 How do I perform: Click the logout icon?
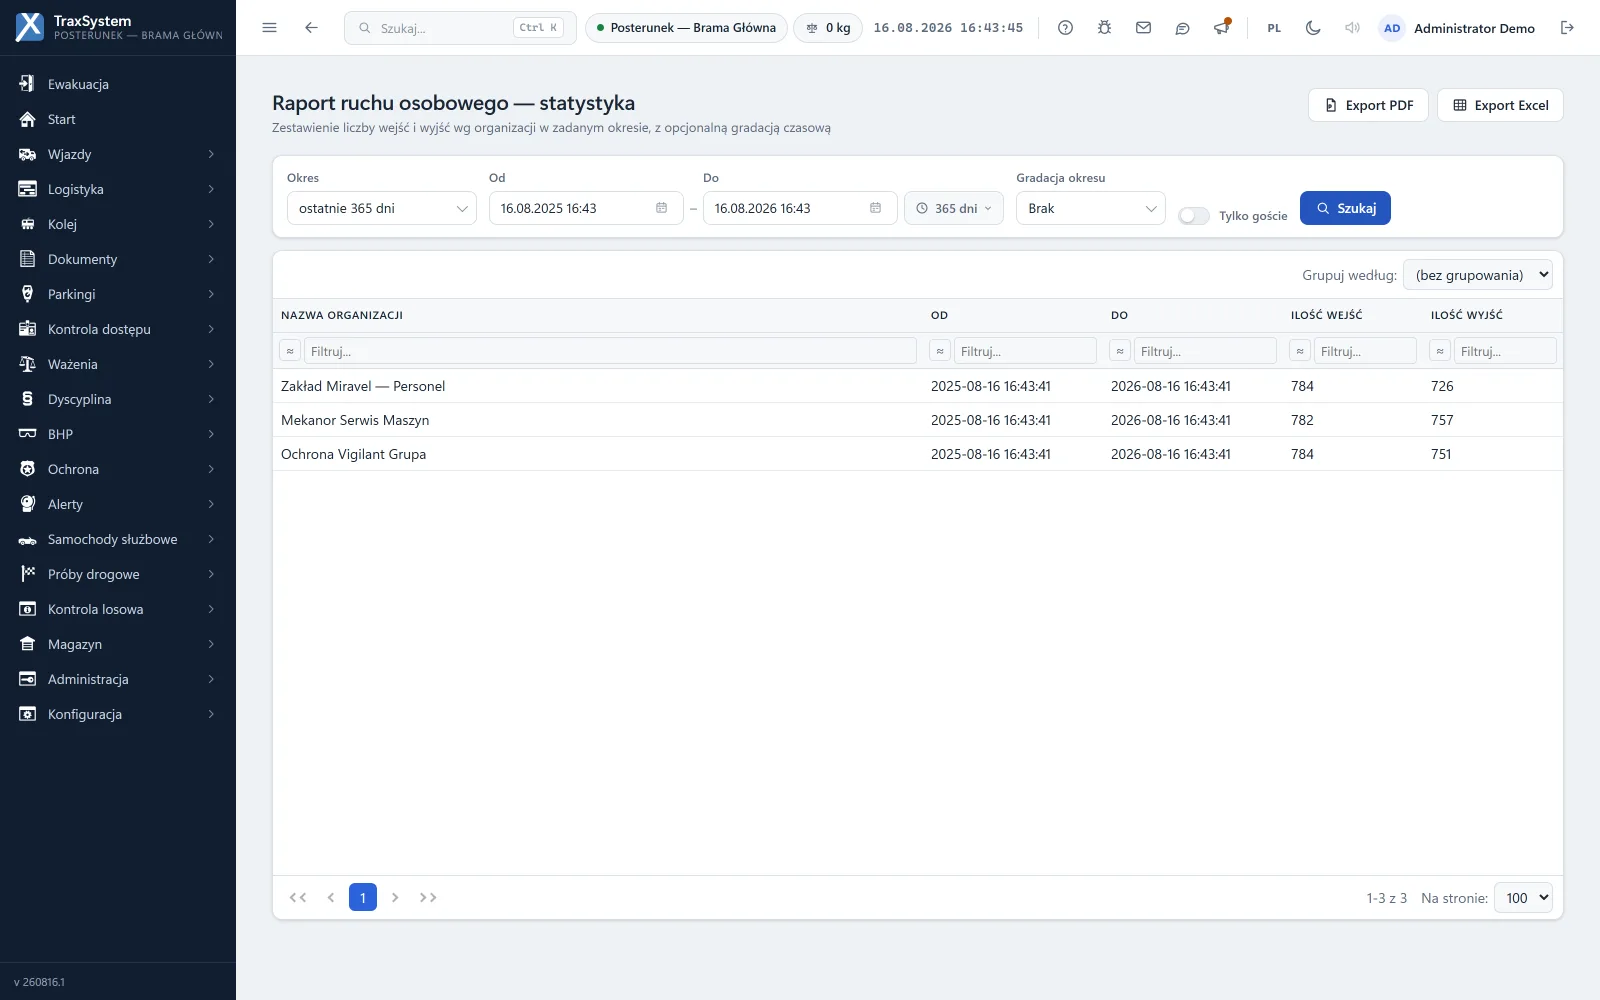pyautogui.click(x=1567, y=28)
